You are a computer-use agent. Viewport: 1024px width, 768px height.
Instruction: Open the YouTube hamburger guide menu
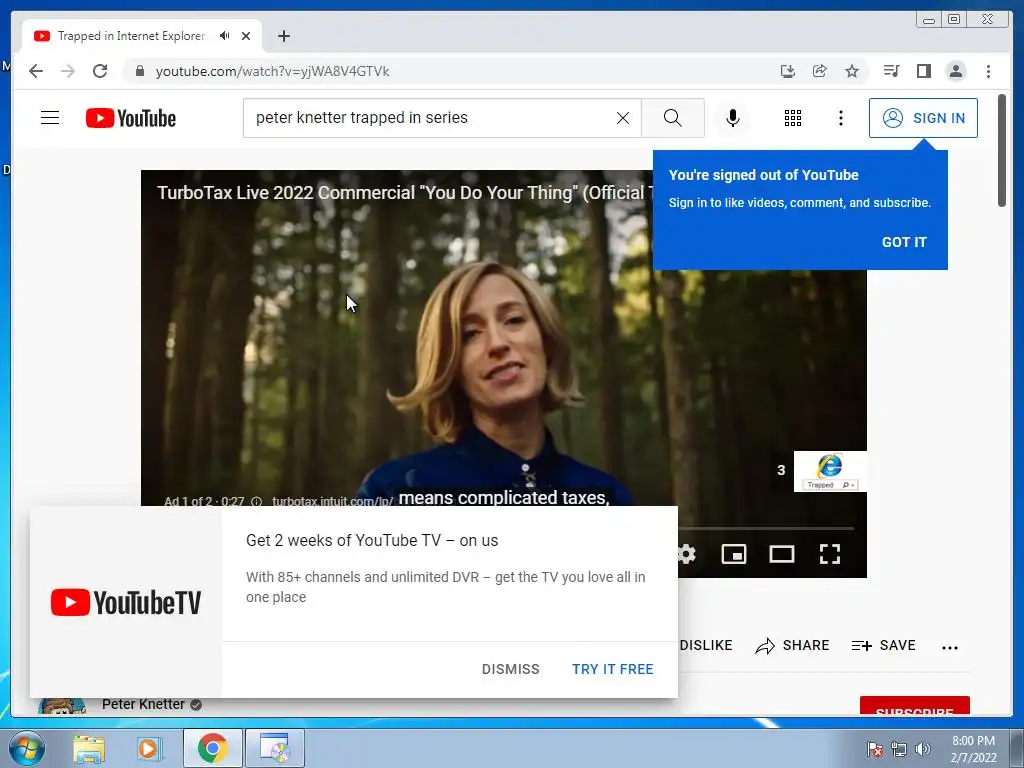coord(50,118)
